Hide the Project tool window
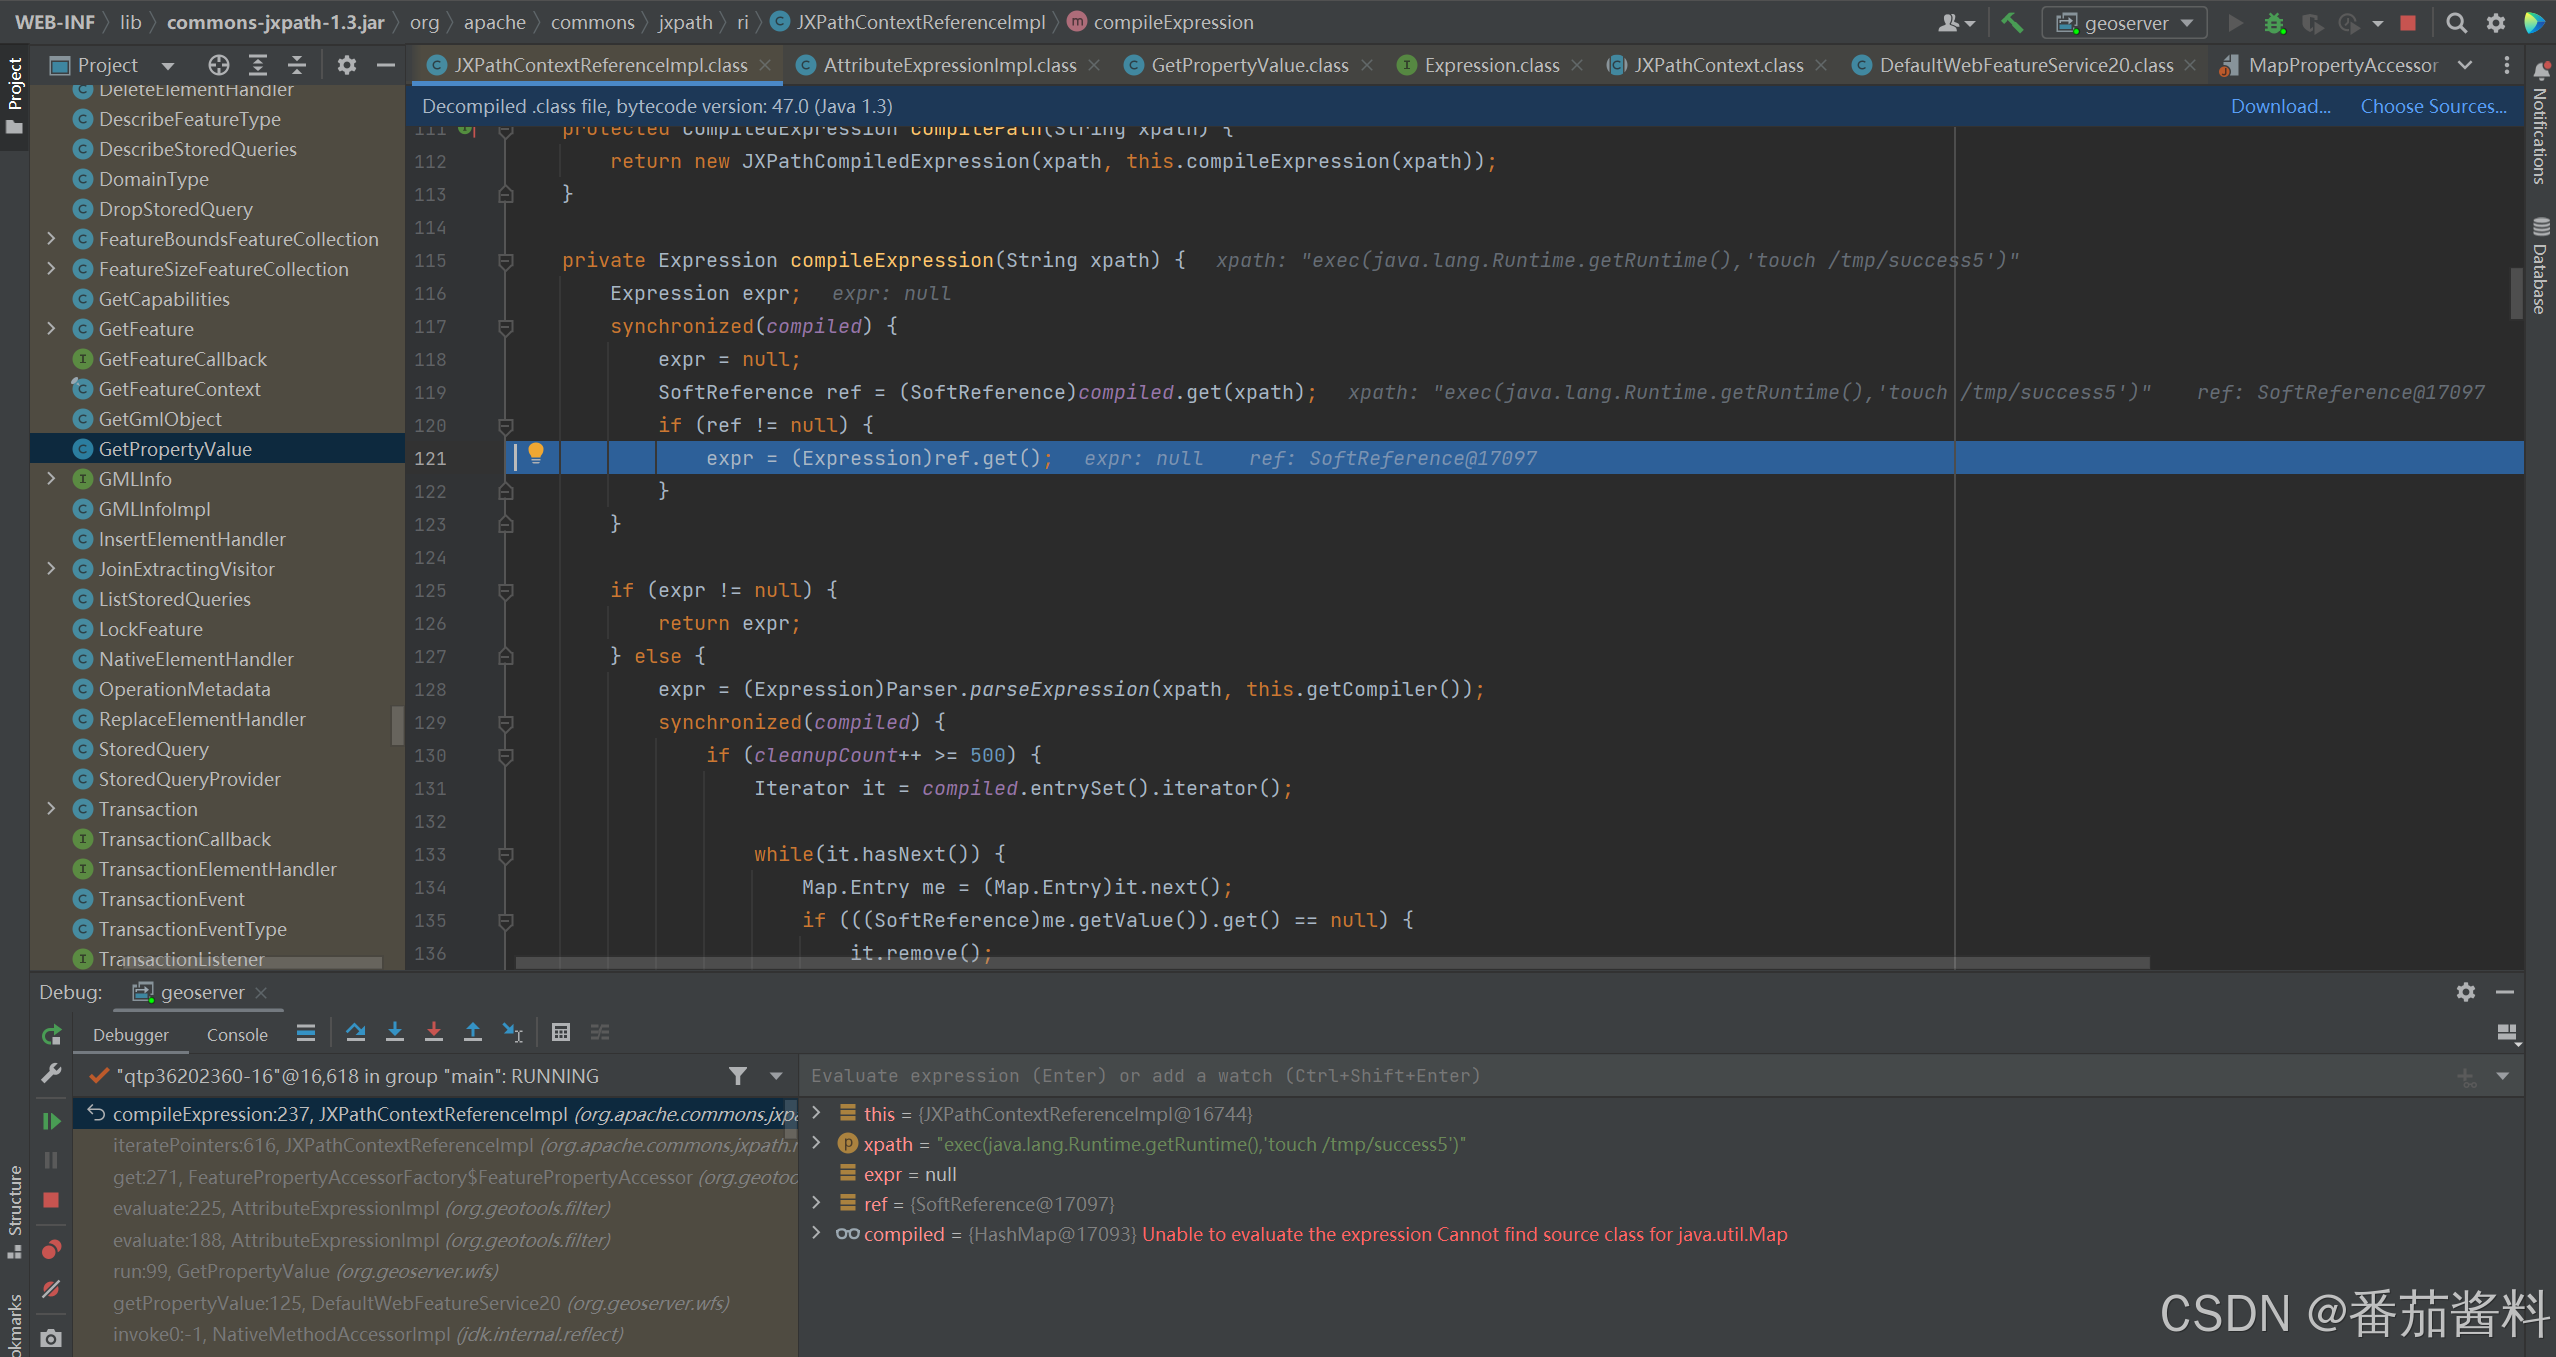 [386, 65]
